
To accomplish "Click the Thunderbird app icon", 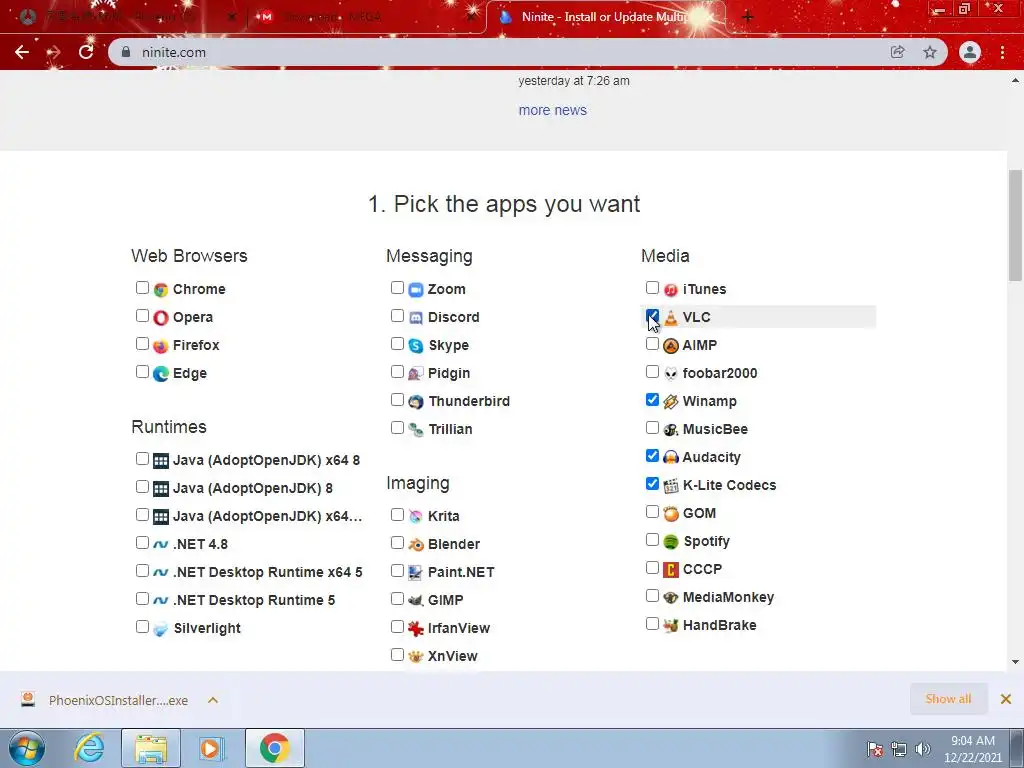I will pyautogui.click(x=416, y=402).
